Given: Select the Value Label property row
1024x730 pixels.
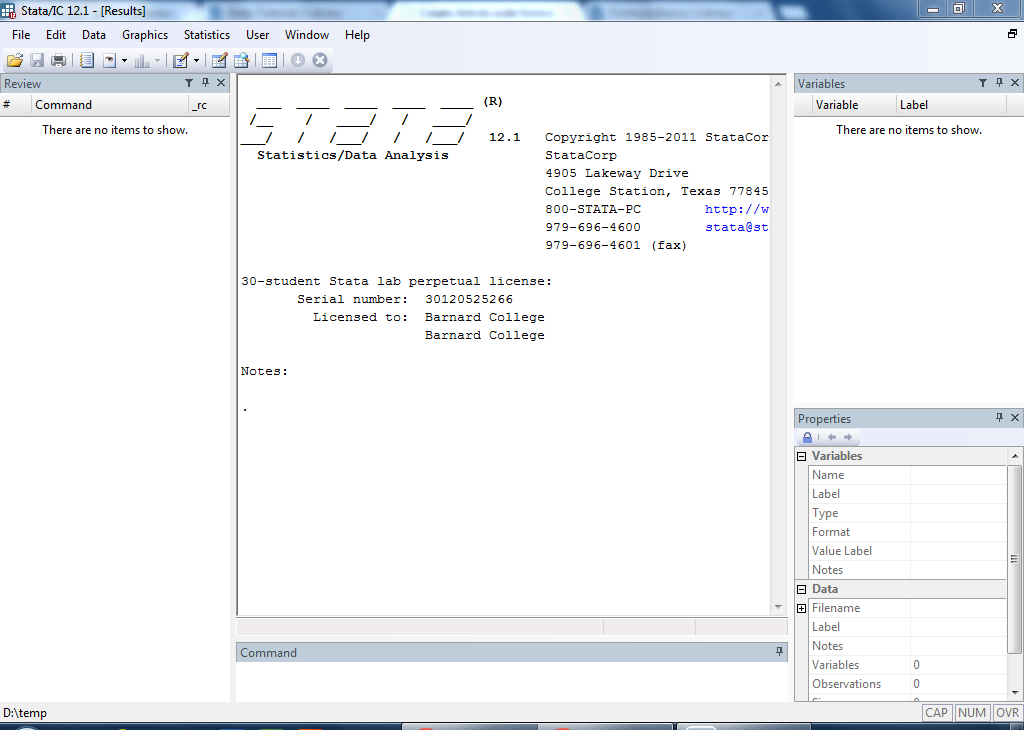Looking at the screenshot, I should (x=908, y=551).
